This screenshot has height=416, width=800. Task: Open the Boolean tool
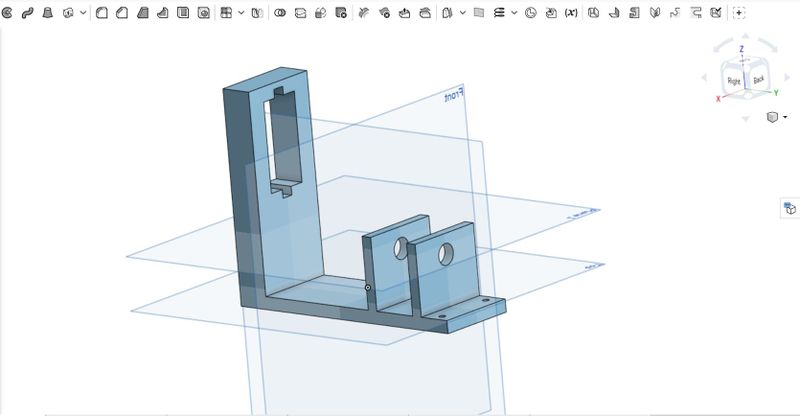coord(279,13)
